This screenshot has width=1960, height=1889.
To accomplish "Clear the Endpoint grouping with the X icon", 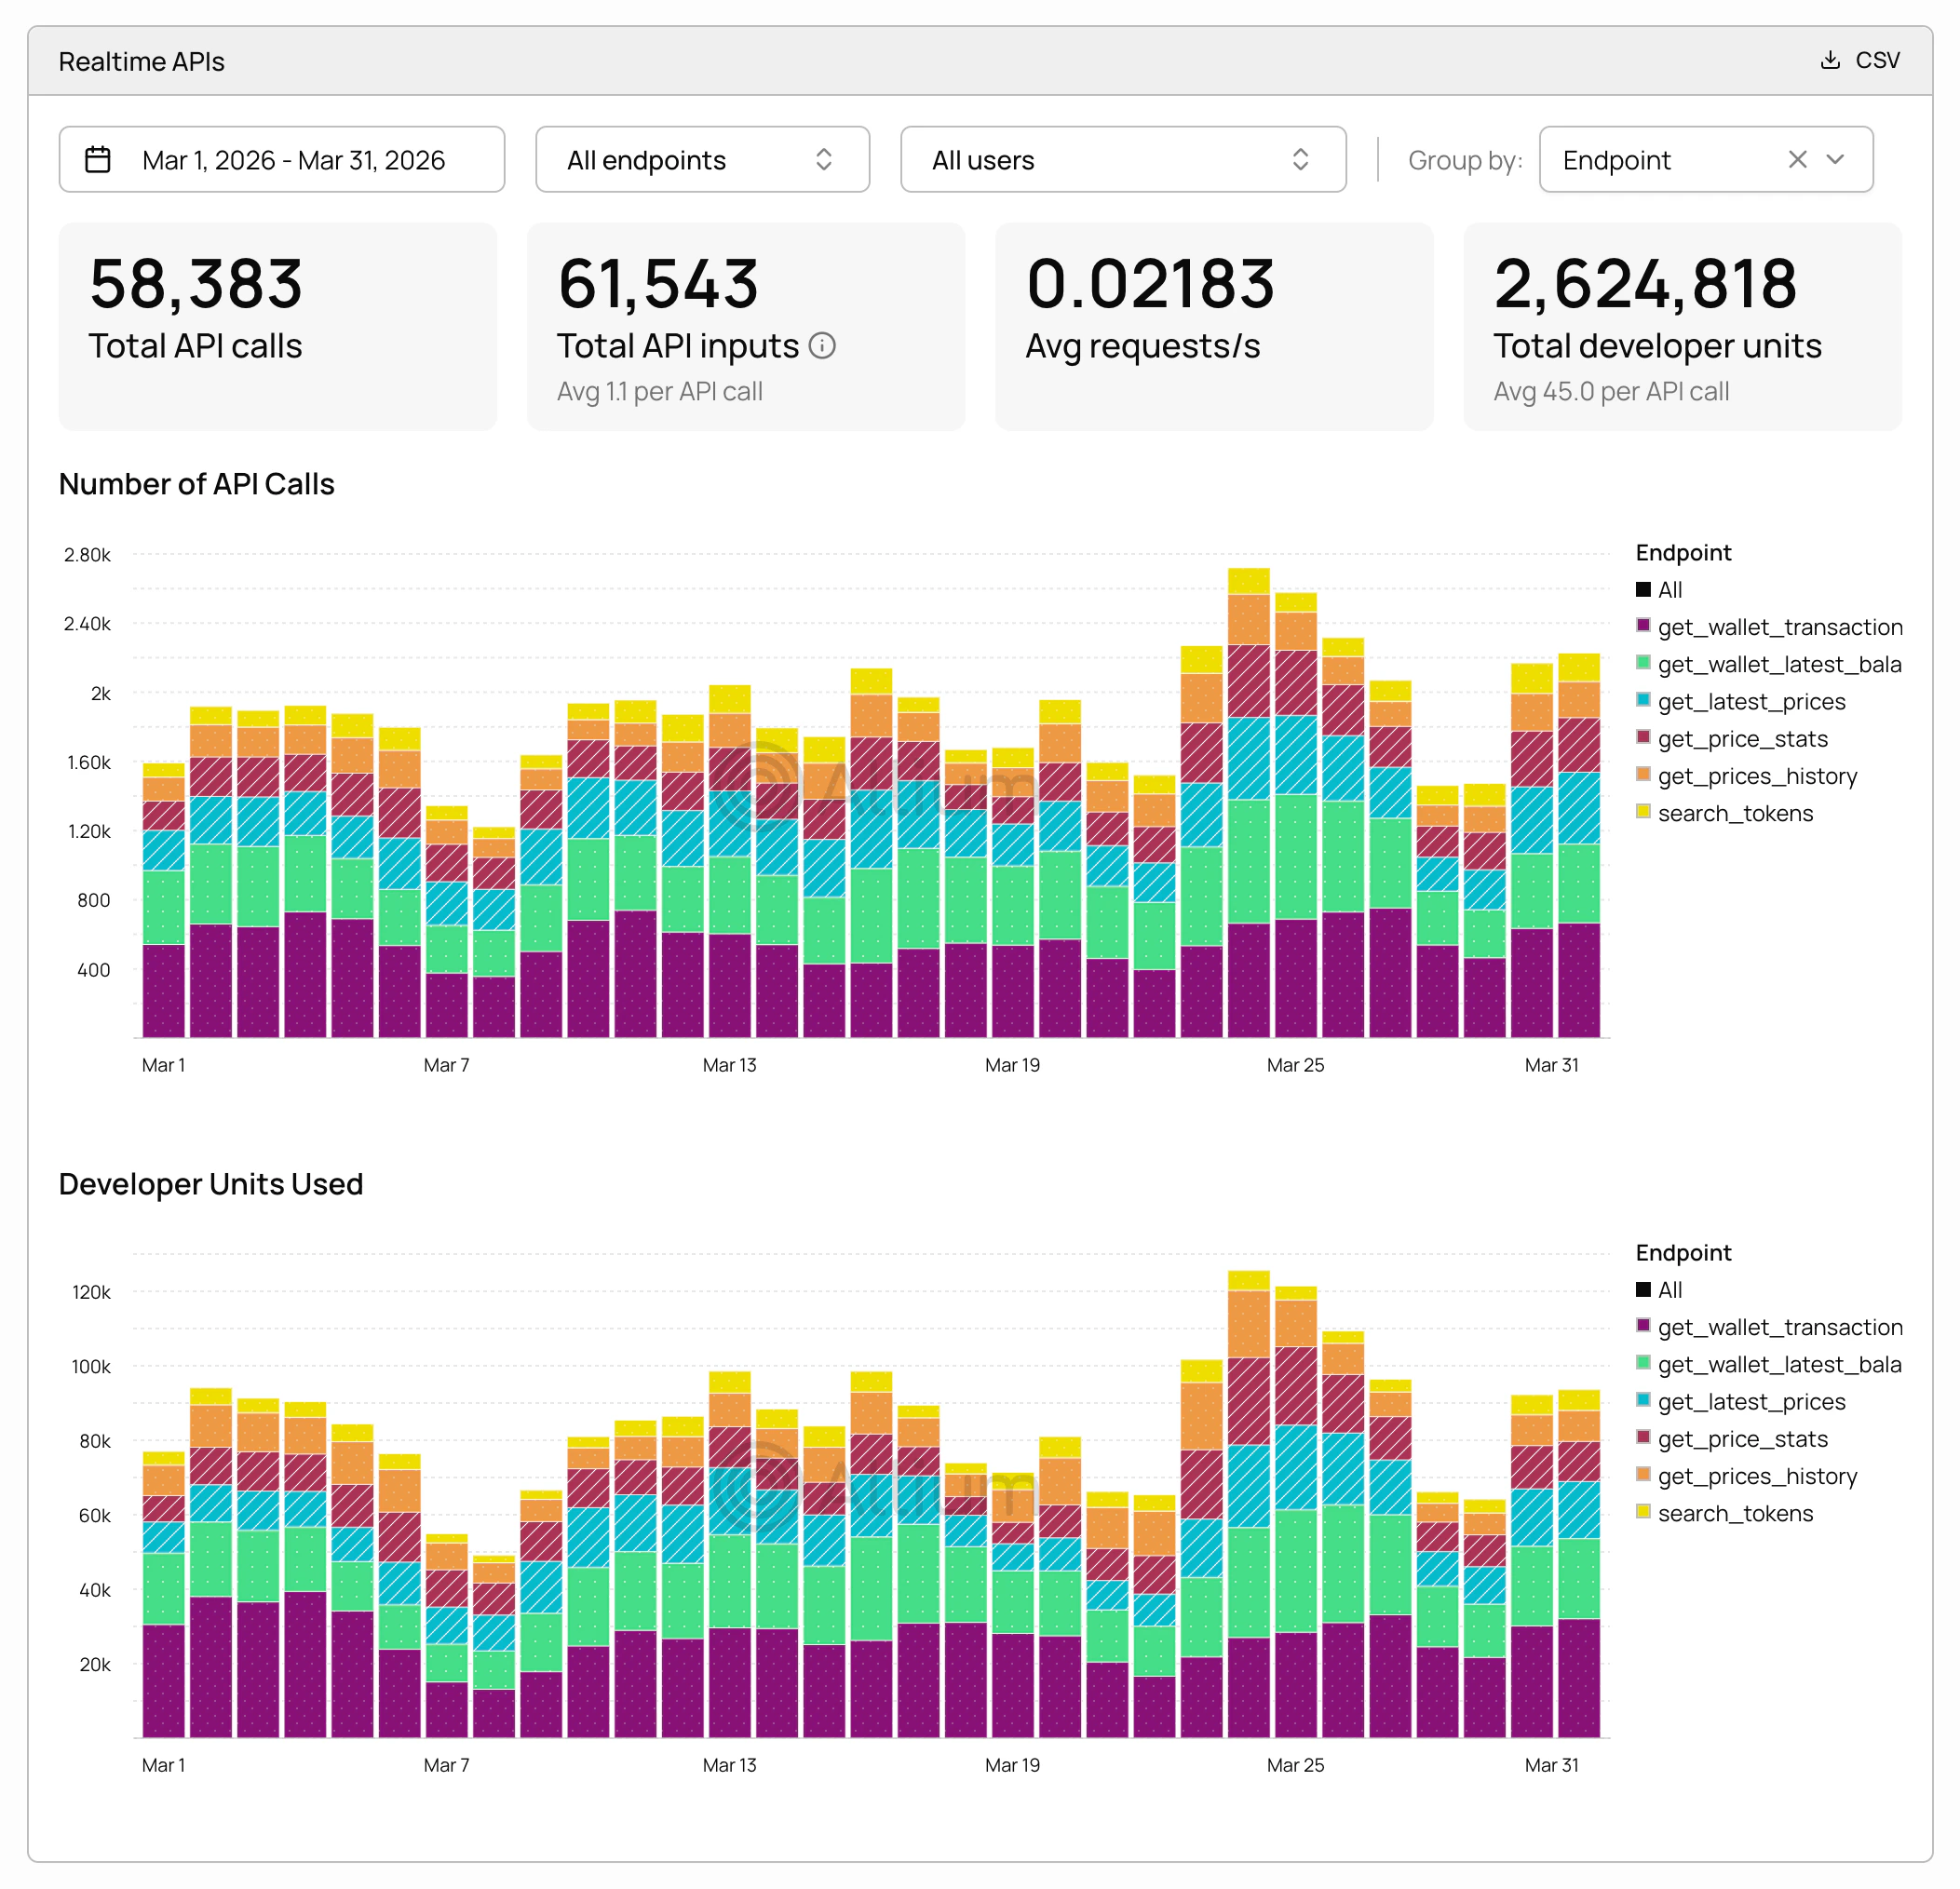I will (x=1797, y=160).
